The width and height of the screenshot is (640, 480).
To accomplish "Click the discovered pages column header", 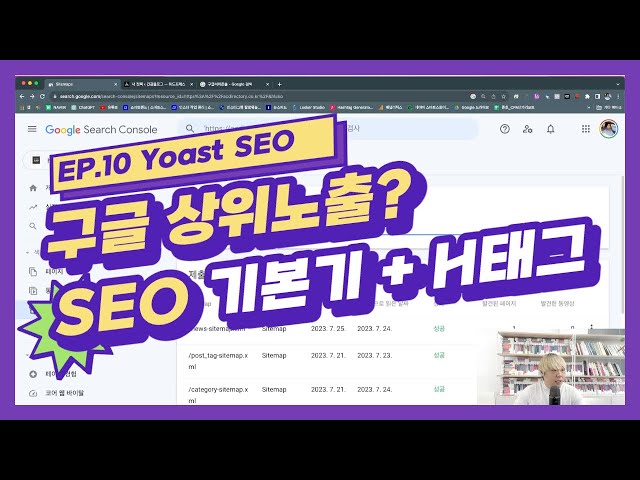I will click(x=499, y=304).
